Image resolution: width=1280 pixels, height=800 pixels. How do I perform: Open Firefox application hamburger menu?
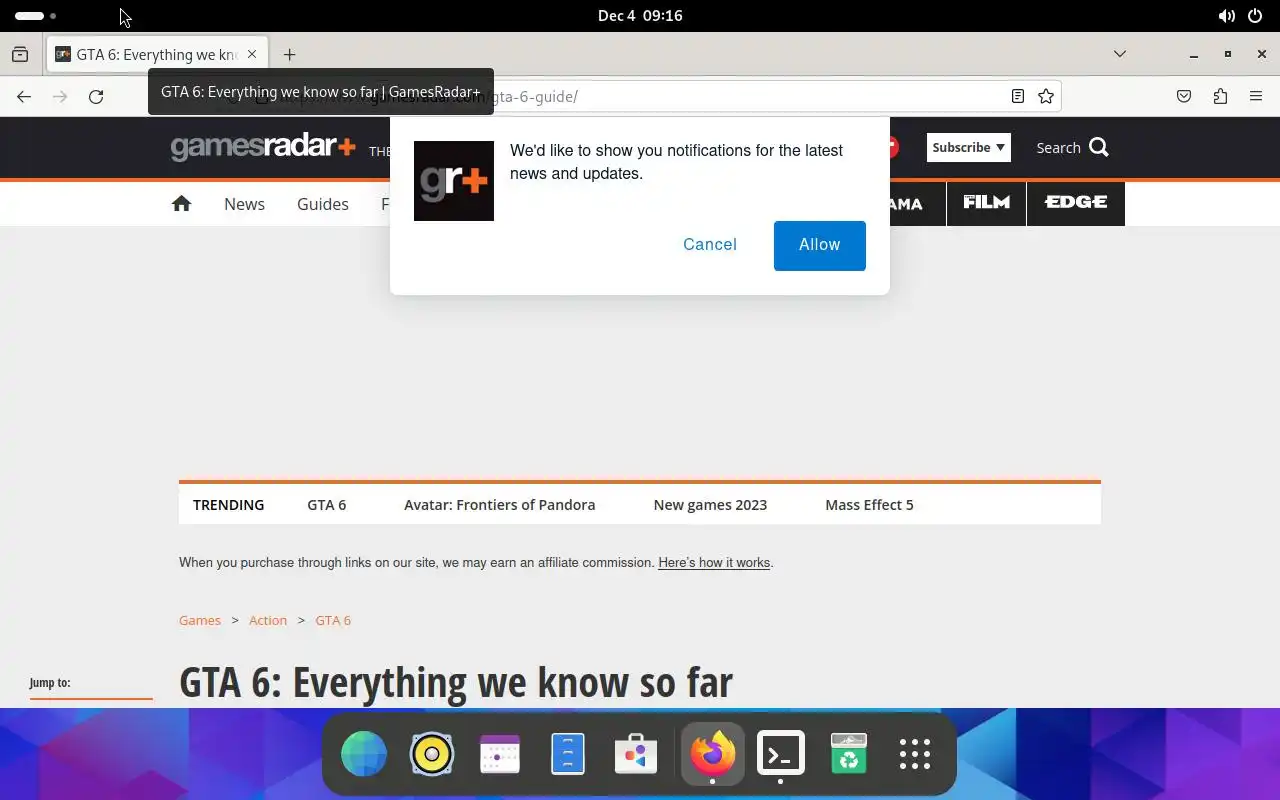point(1256,96)
